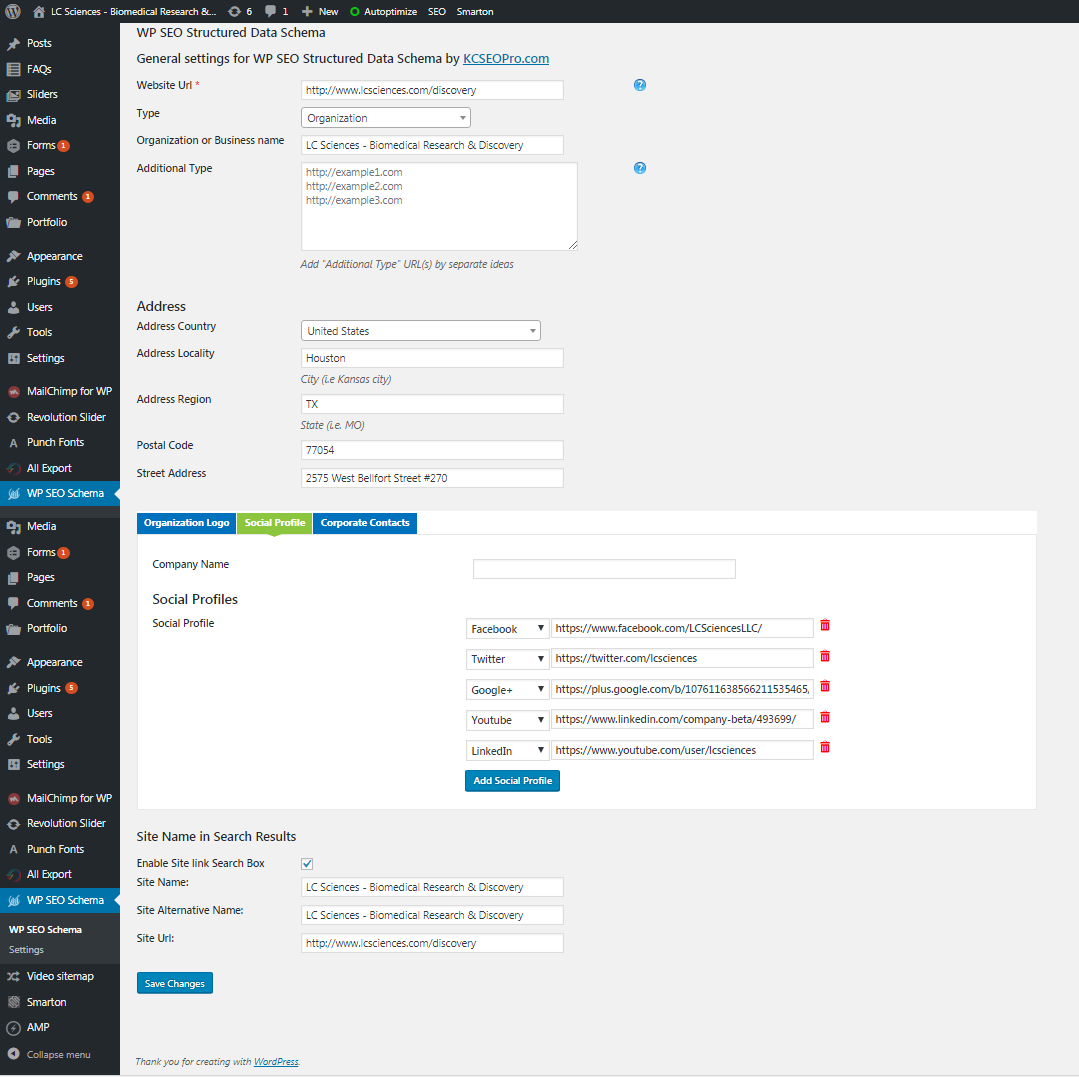Open the Youtube social network dropdown

tap(507, 721)
